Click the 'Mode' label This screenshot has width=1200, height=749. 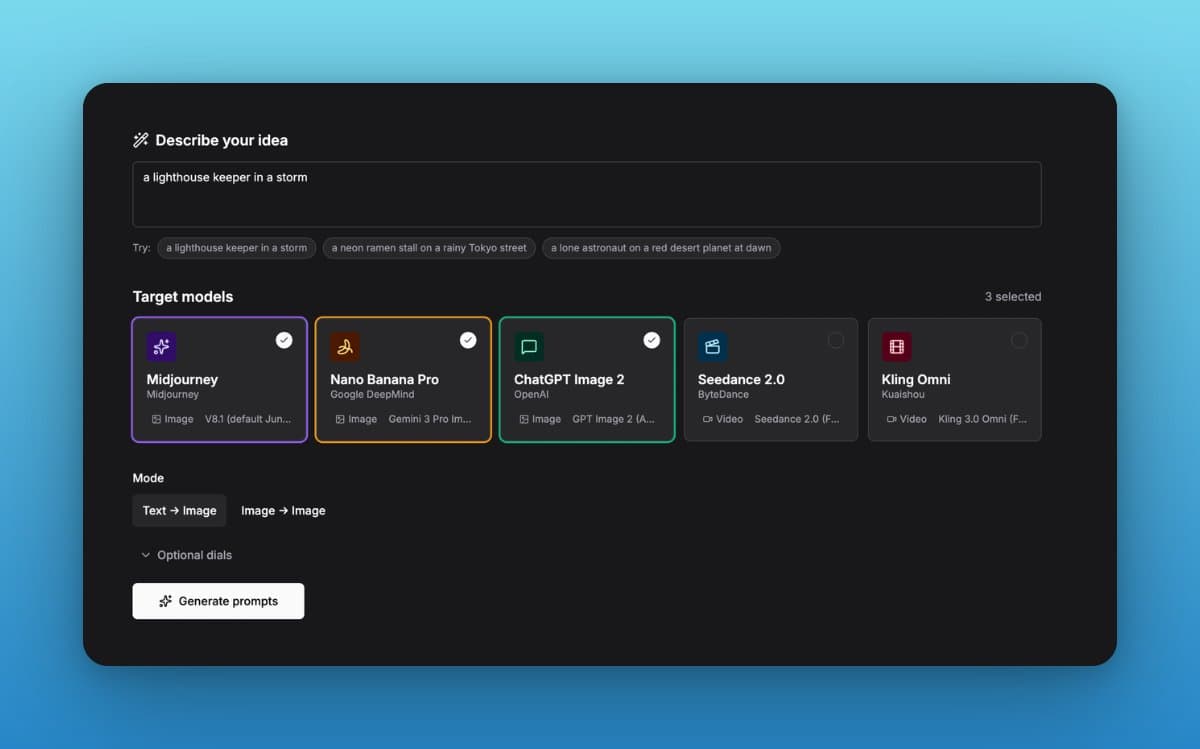tap(148, 478)
